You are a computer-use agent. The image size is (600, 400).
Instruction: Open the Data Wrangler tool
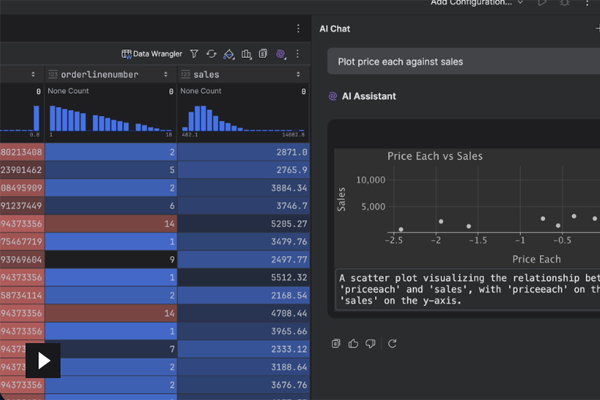point(152,54)
